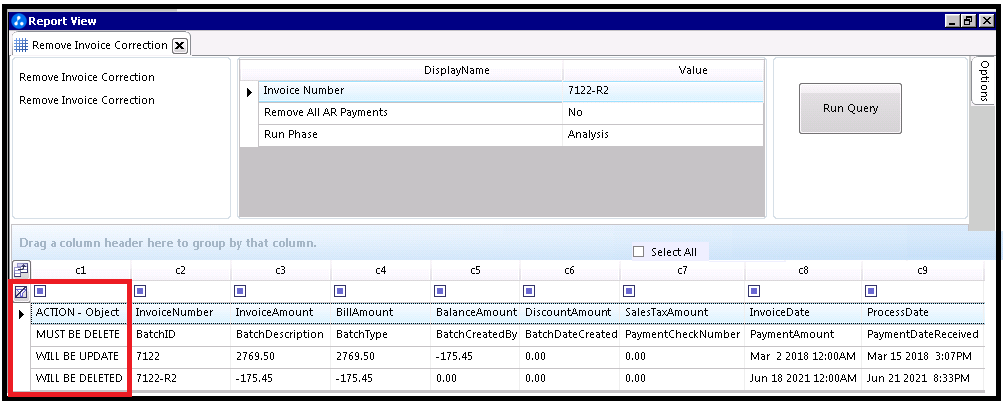Toggle the filter box under column c2
This screenshot has height=406, width=1004.
tap(141, 291)
